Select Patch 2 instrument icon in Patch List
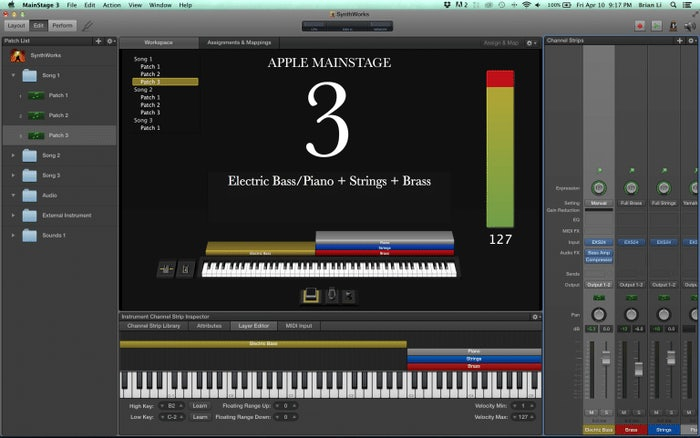Viewport: 700px width, 438px height. click(35, 115)
